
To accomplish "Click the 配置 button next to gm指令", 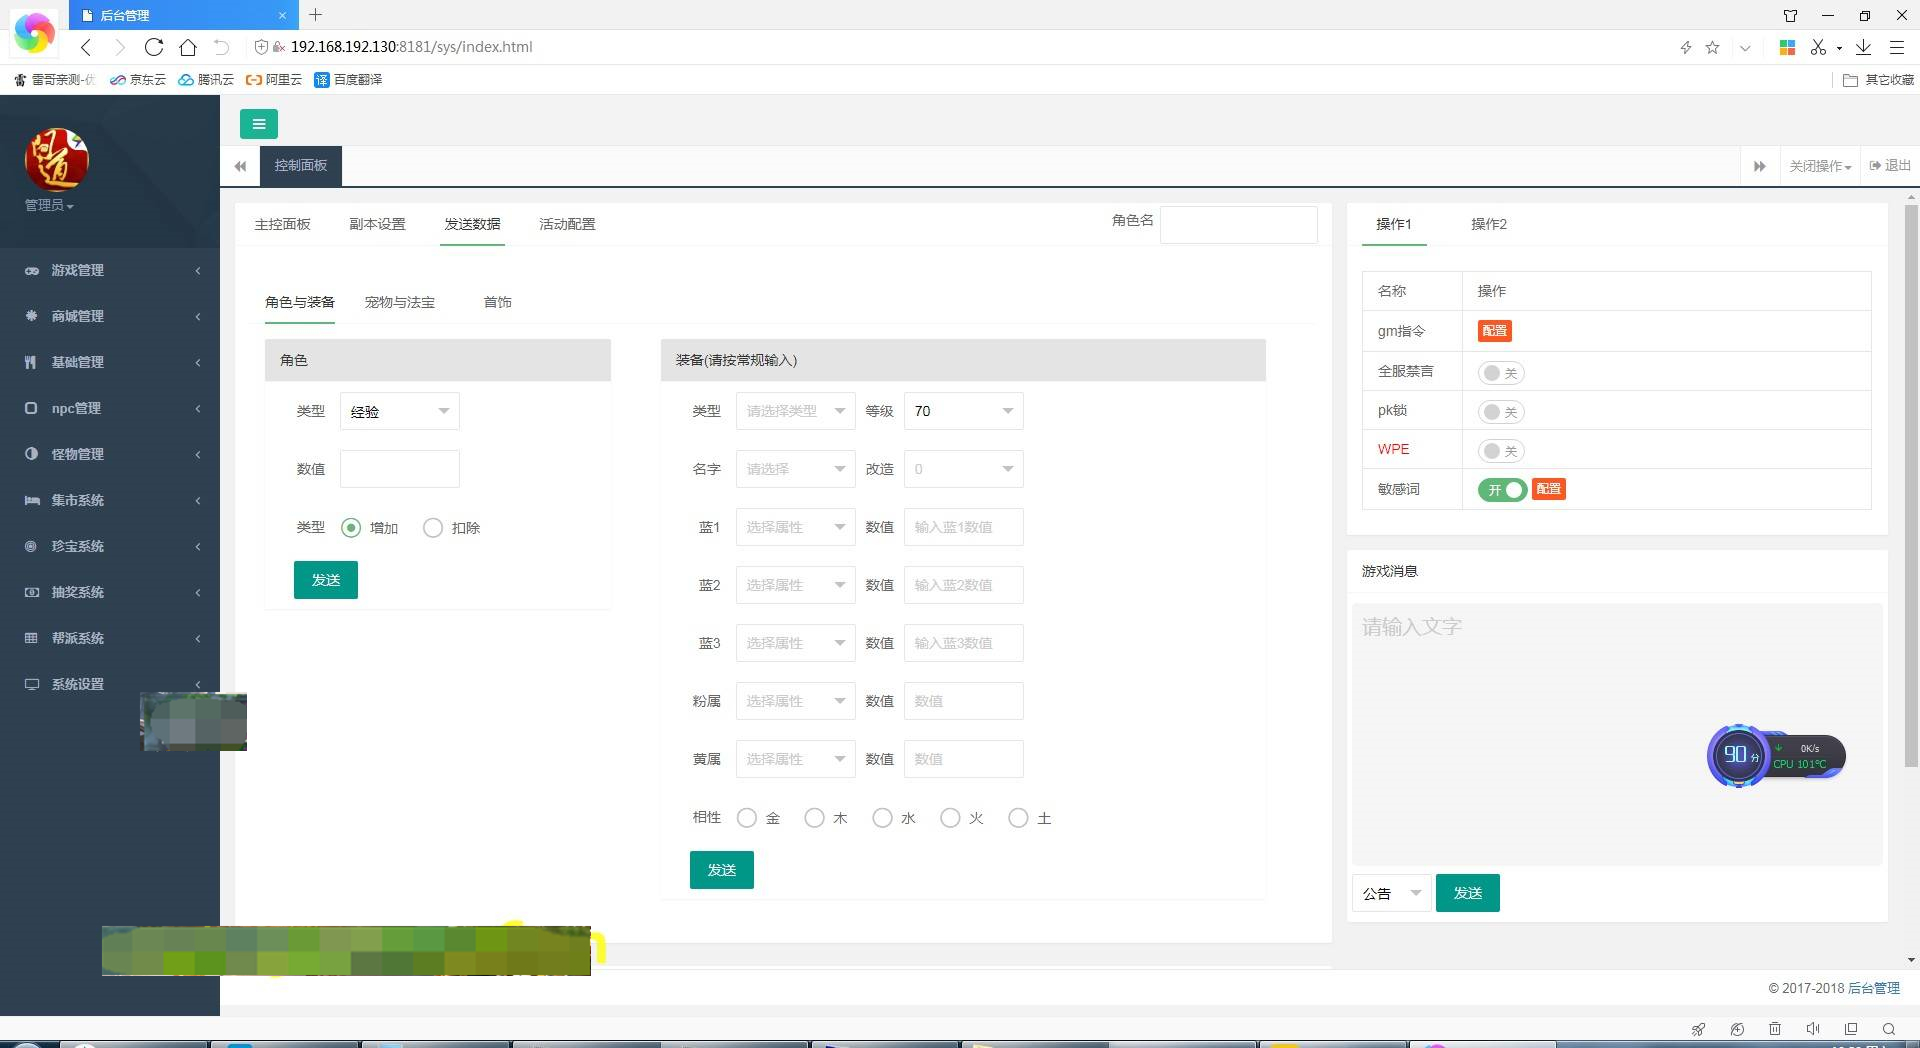I will [1494, 330].
